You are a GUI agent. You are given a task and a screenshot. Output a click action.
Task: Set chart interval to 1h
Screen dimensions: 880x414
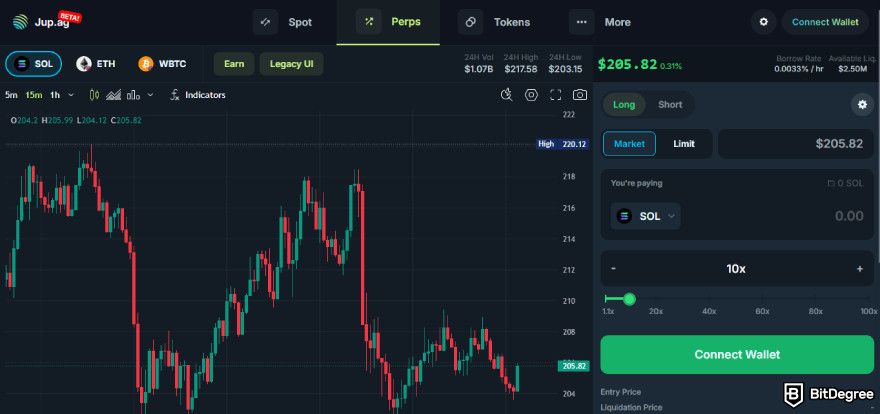click(55, 95)
